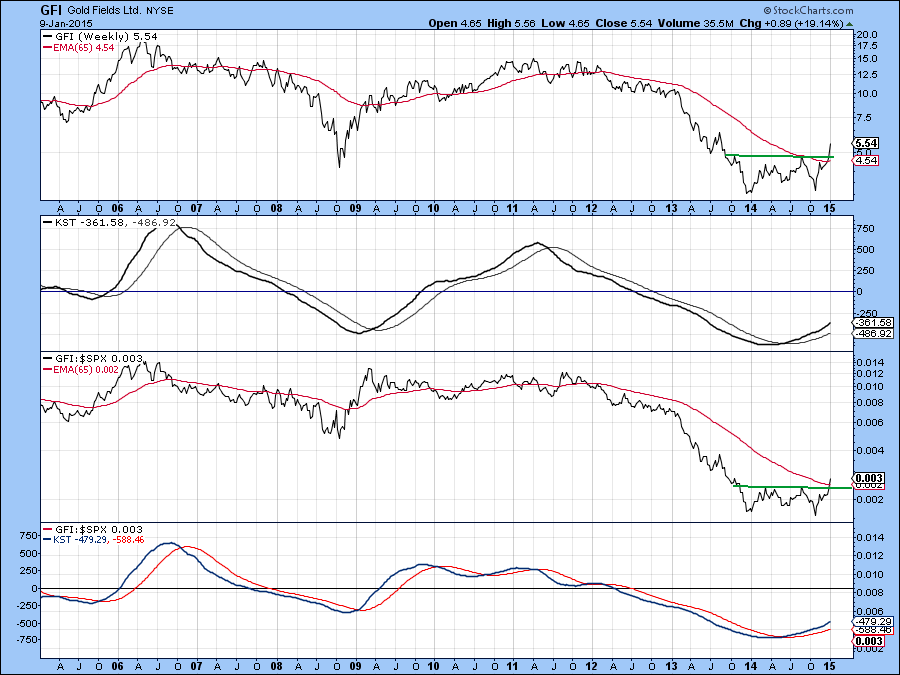Click the 15 year label on the bottom axis
This screenshot has height=675, width=900.
(x=829, y=666)
